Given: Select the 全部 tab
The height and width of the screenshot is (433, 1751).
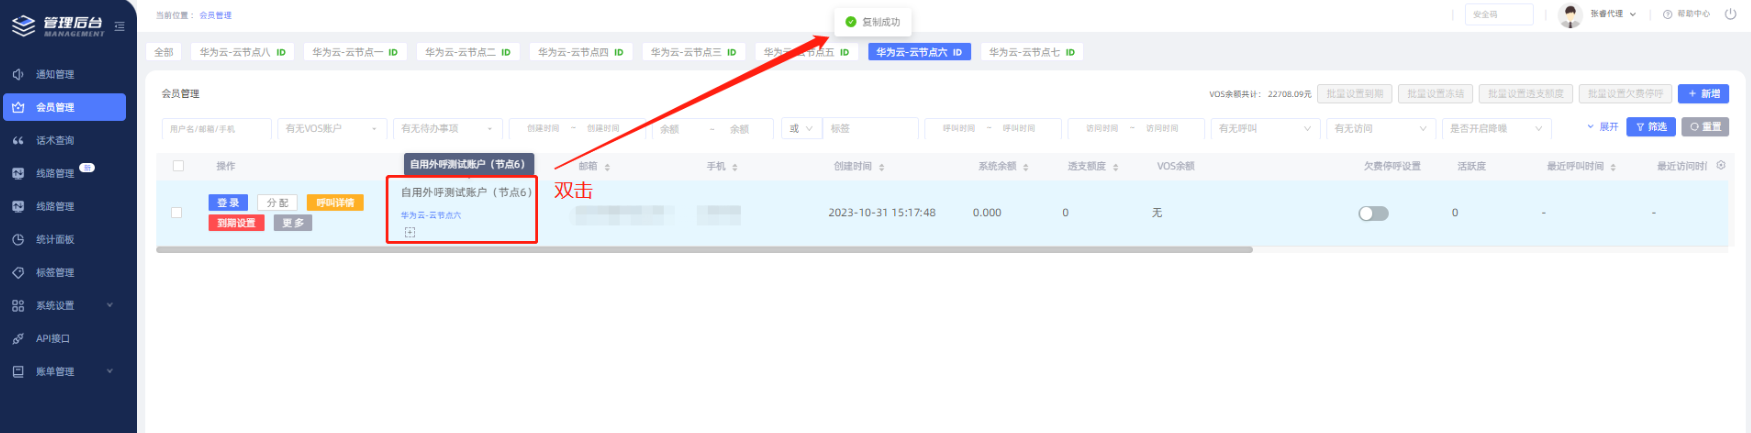Looking at the screenshot, I should point(164,52).
